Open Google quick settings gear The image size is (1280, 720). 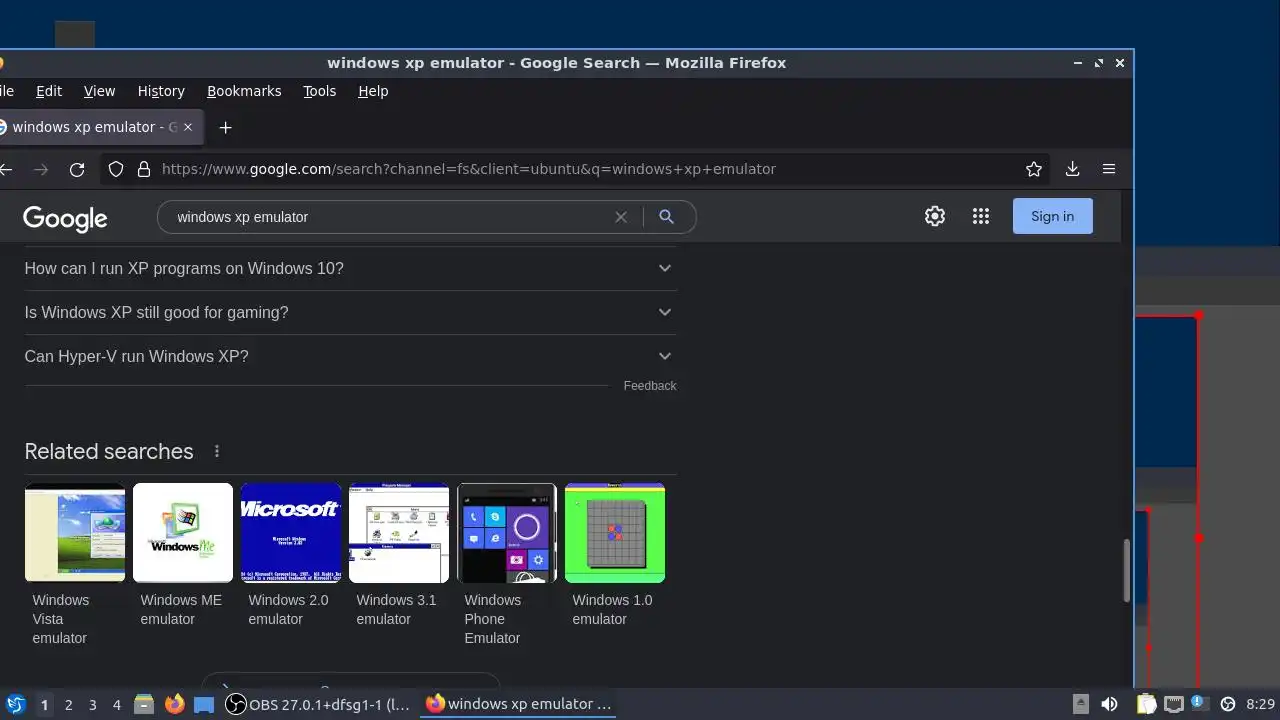pos(935,216)
